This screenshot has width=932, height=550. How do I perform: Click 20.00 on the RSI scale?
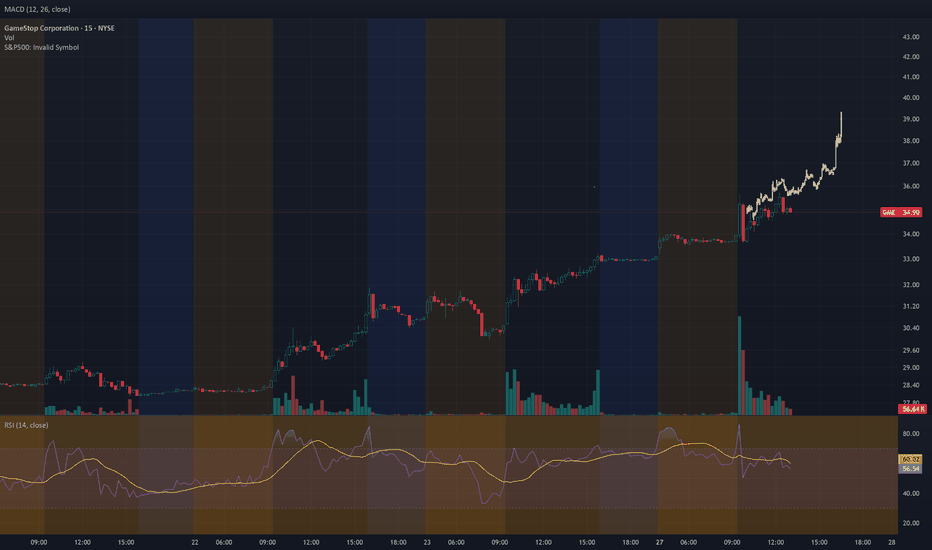(x=911, y=523)
